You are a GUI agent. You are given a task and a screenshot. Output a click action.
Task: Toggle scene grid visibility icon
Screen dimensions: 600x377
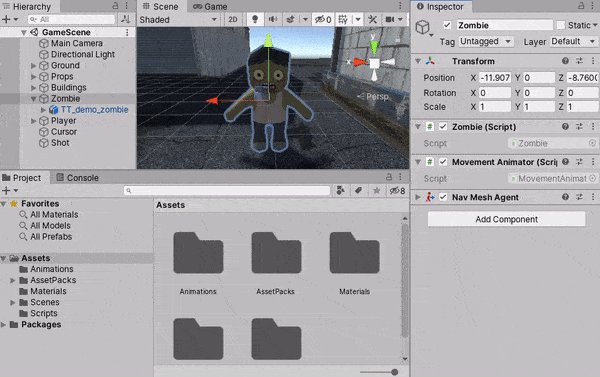[343, 19]
